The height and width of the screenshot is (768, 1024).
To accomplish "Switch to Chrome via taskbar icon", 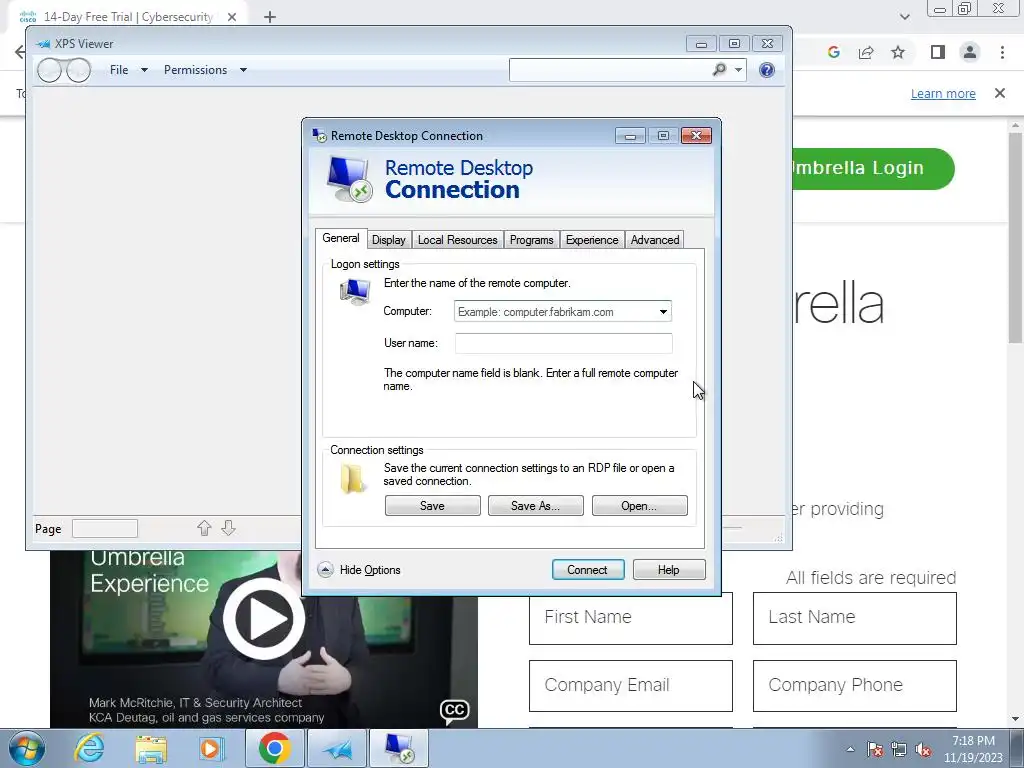I will 274,748.
